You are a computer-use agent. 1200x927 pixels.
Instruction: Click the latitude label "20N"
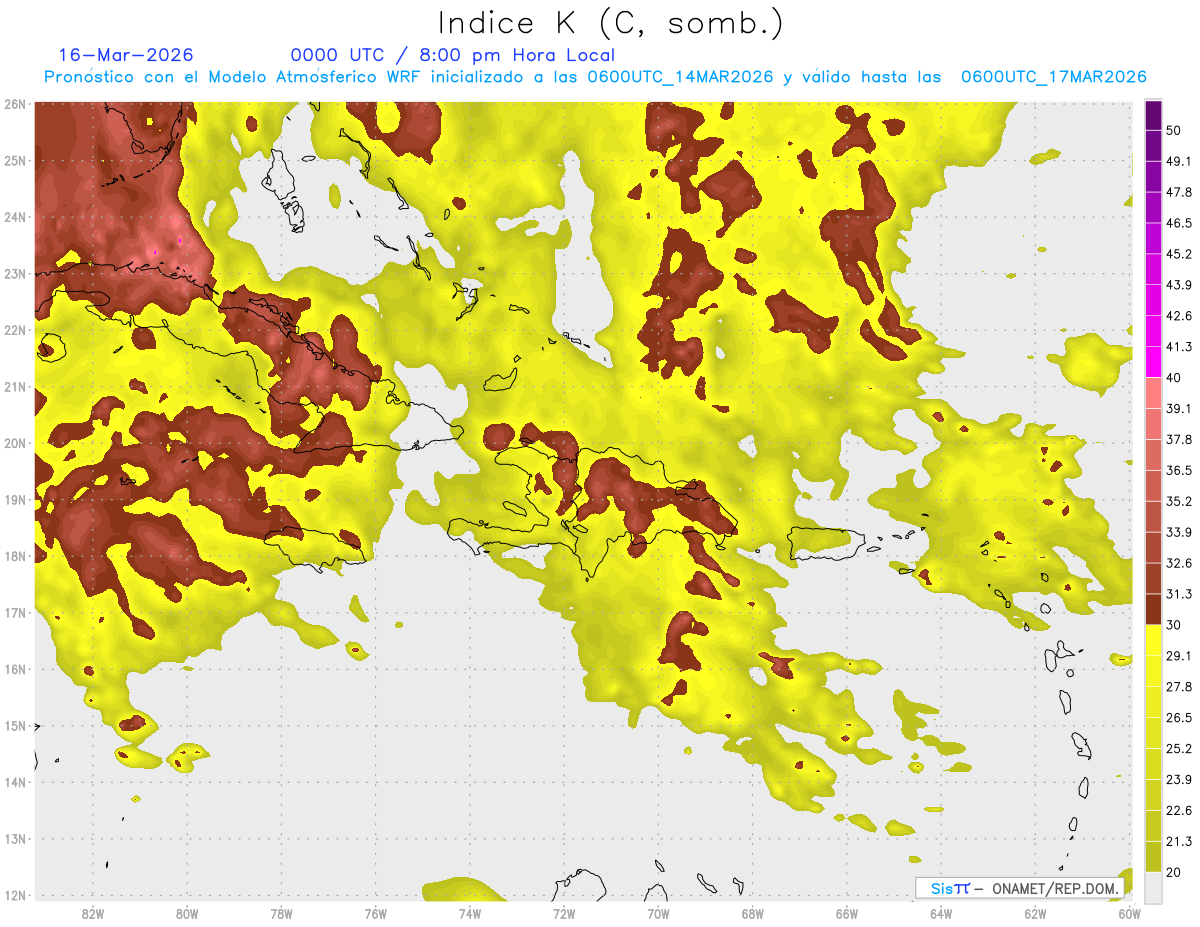15,443
